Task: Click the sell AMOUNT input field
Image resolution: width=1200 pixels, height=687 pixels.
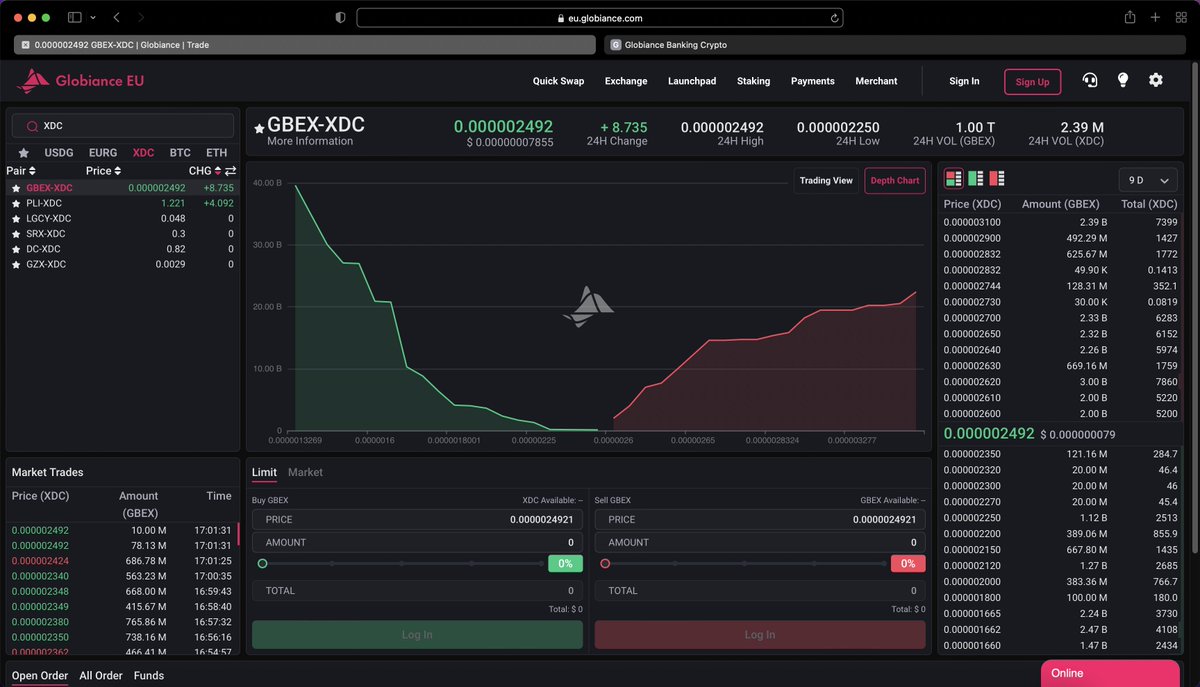Action: 760,542
